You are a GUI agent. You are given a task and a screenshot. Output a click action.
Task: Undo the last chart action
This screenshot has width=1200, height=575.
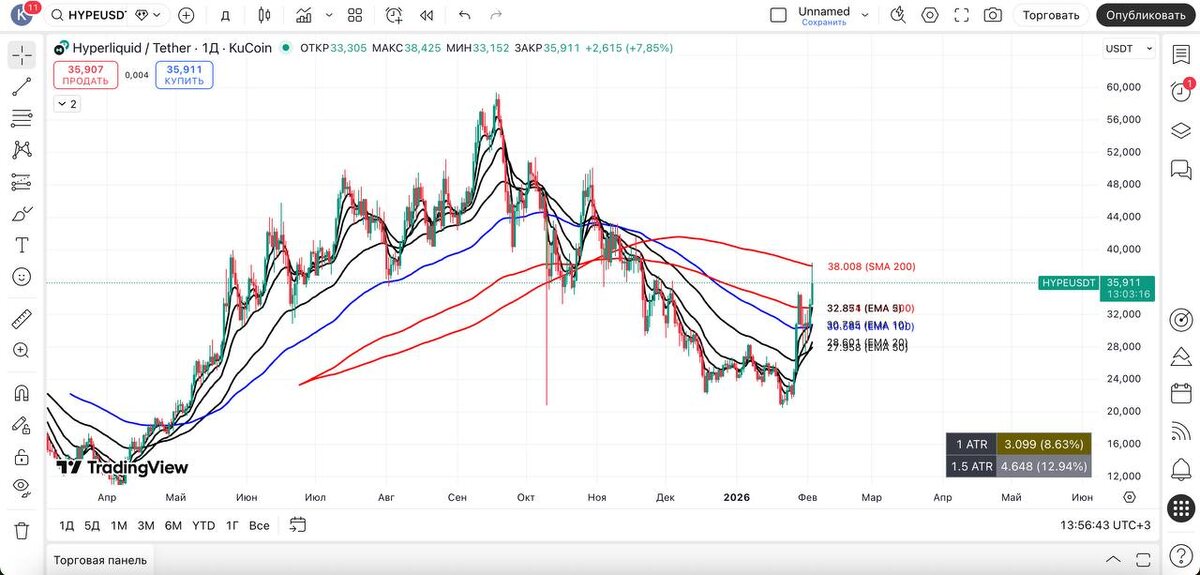pos(464,15)
